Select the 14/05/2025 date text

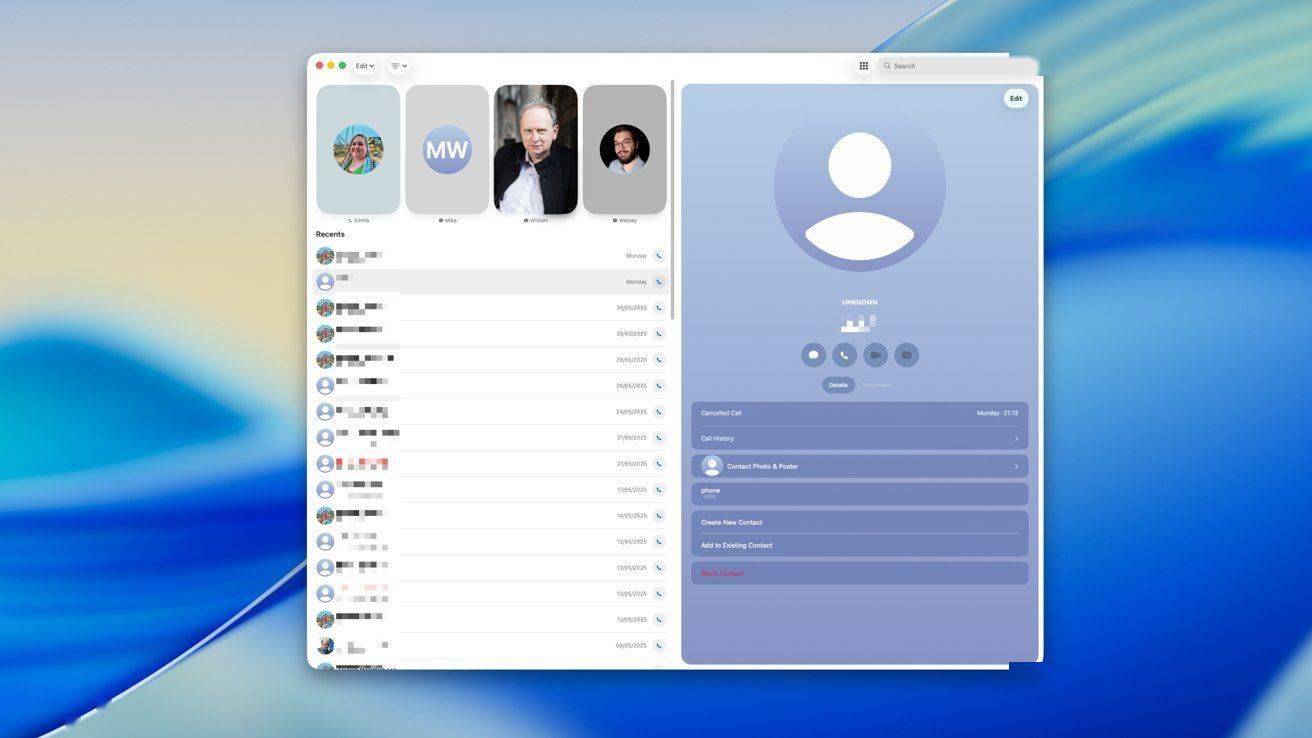coord(632,516)
